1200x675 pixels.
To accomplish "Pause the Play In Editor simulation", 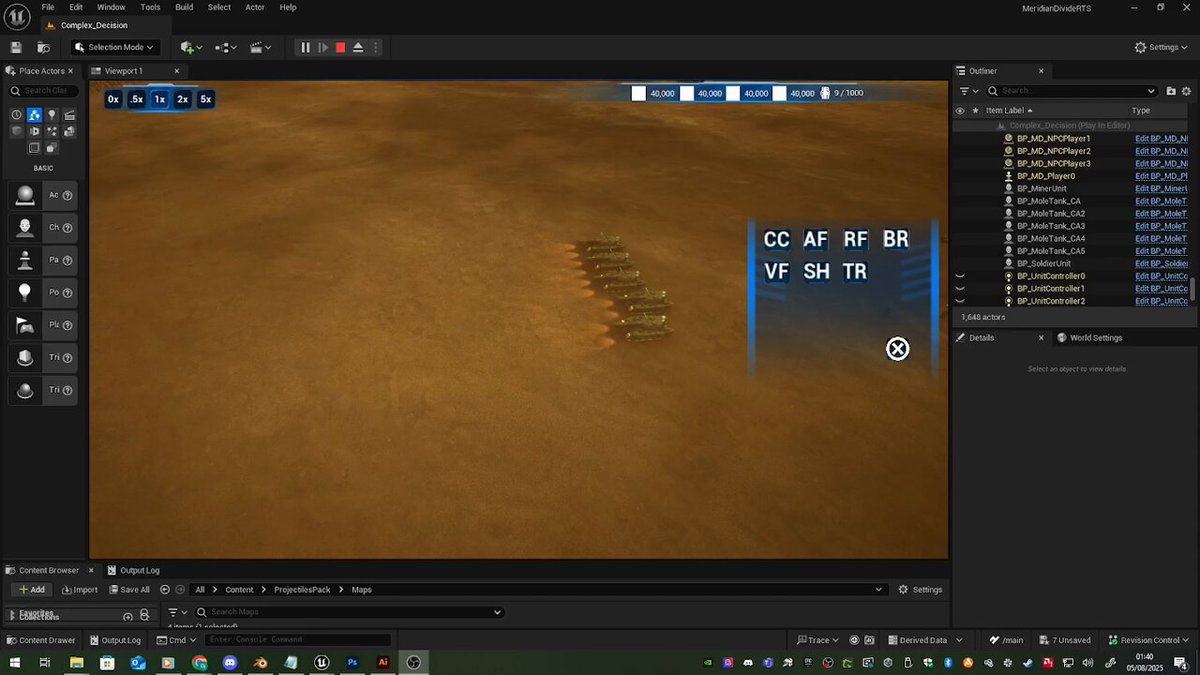I will [306, 47].
